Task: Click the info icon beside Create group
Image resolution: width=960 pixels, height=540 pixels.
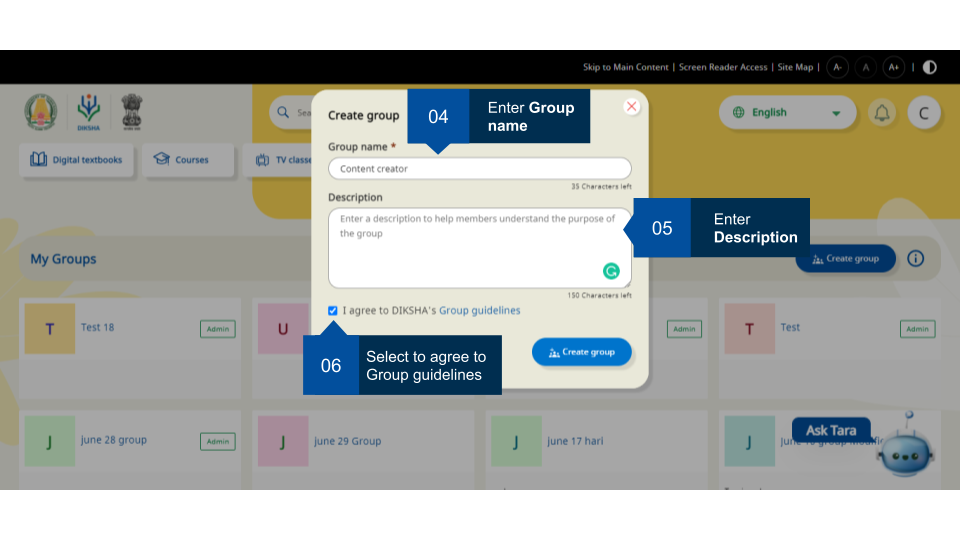Action: (915, 258)
